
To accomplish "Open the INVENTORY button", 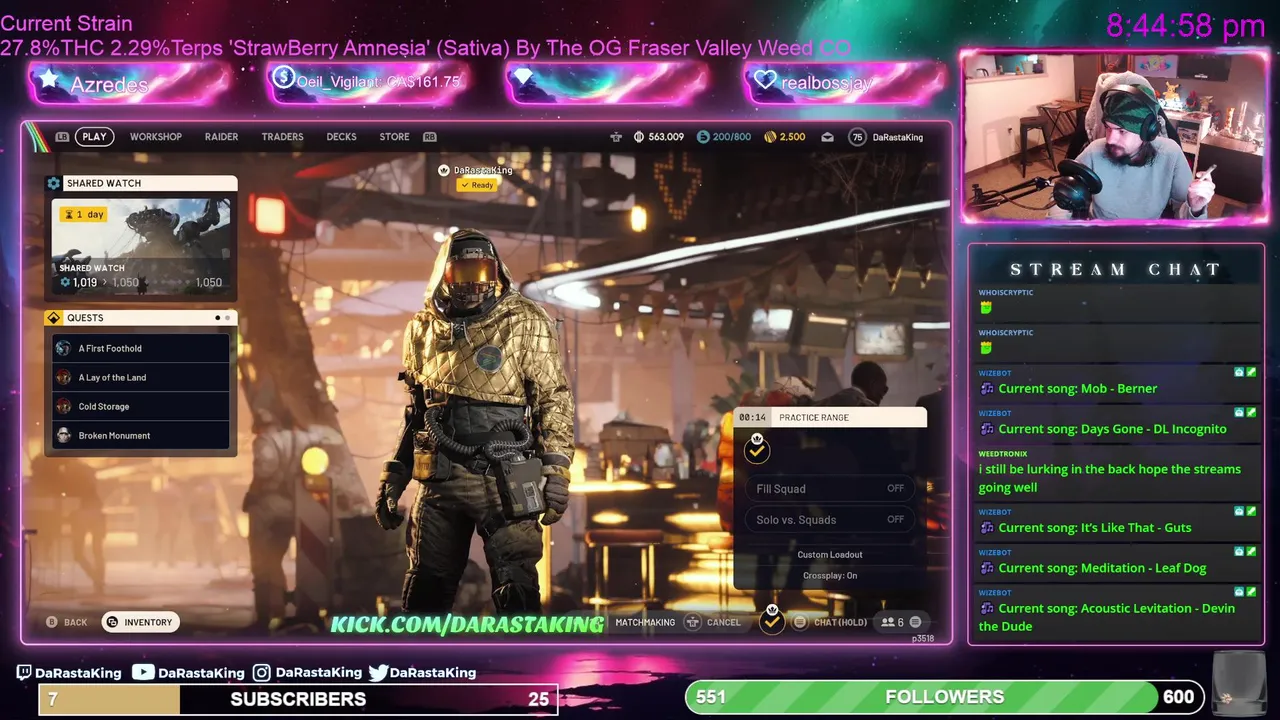I will (x=140, y=622).
